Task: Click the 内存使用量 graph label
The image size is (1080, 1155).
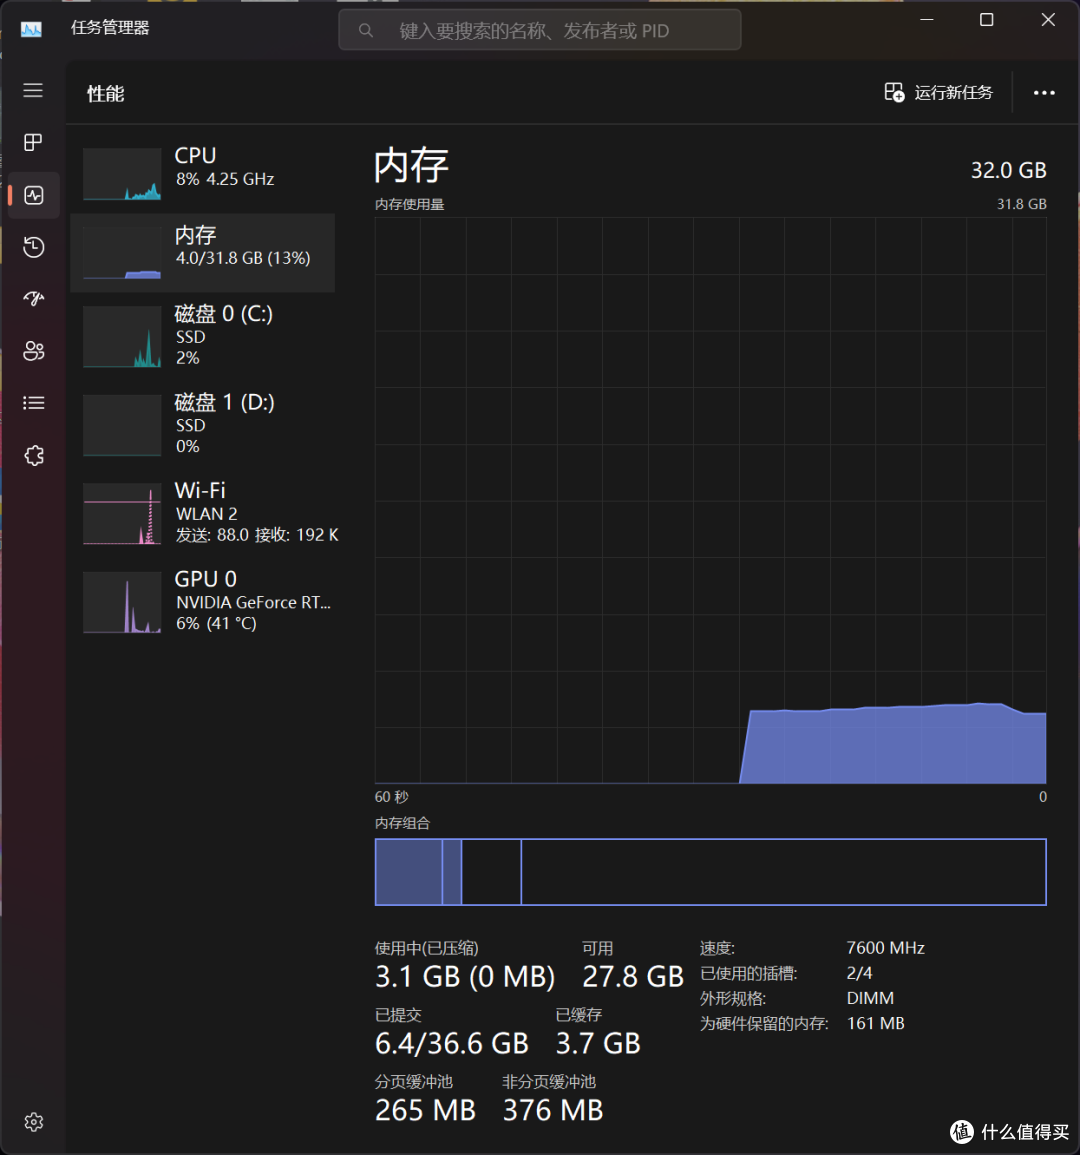Action: (x=410, y=204)
